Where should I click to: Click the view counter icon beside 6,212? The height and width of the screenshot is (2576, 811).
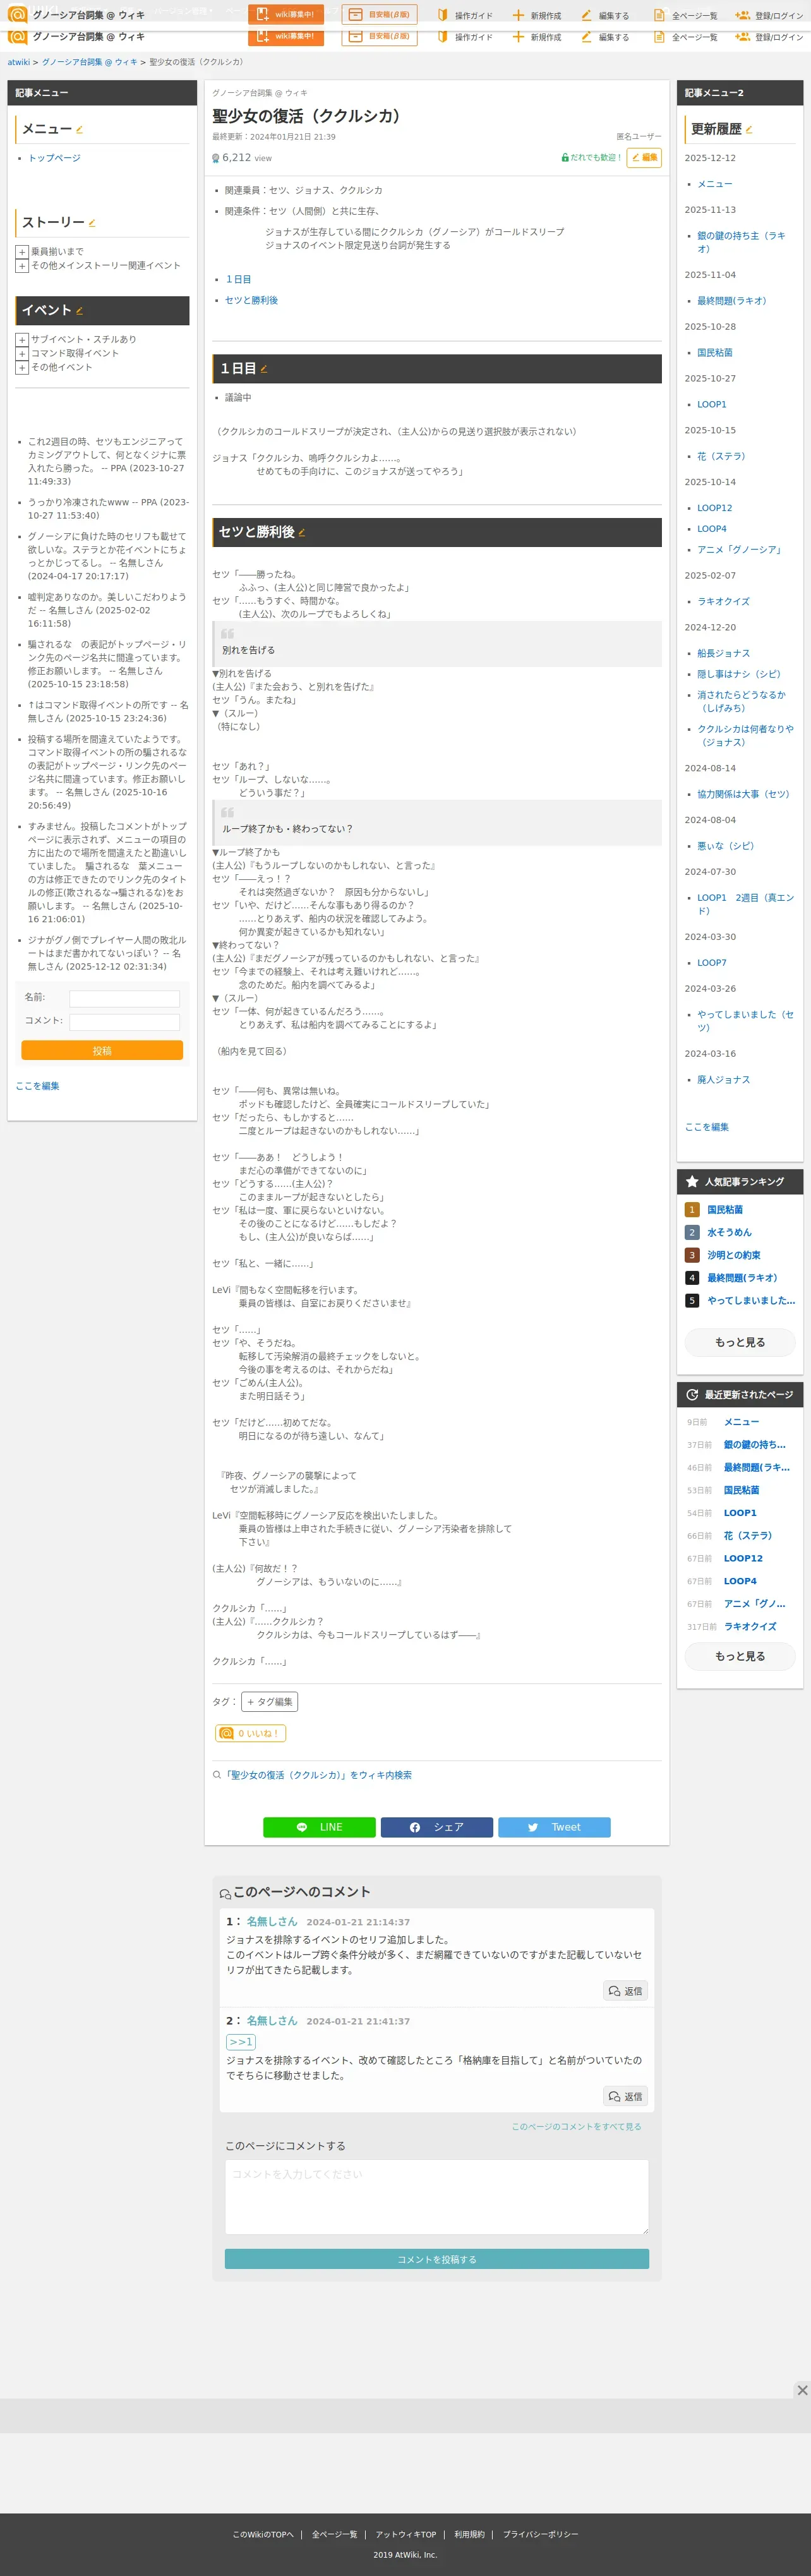tap(215, 158)
